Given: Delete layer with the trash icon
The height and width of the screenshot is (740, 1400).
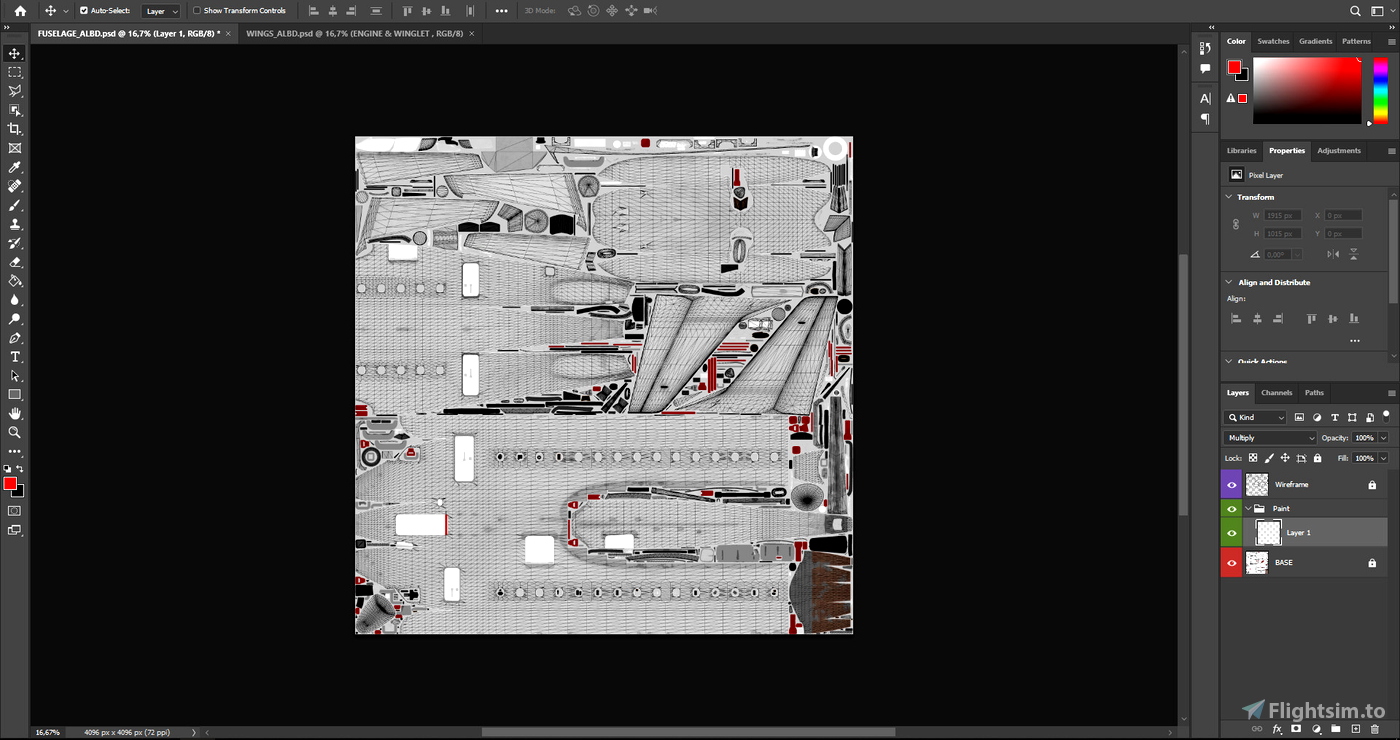Looking at the screenshot, I should pos(1374,729).
